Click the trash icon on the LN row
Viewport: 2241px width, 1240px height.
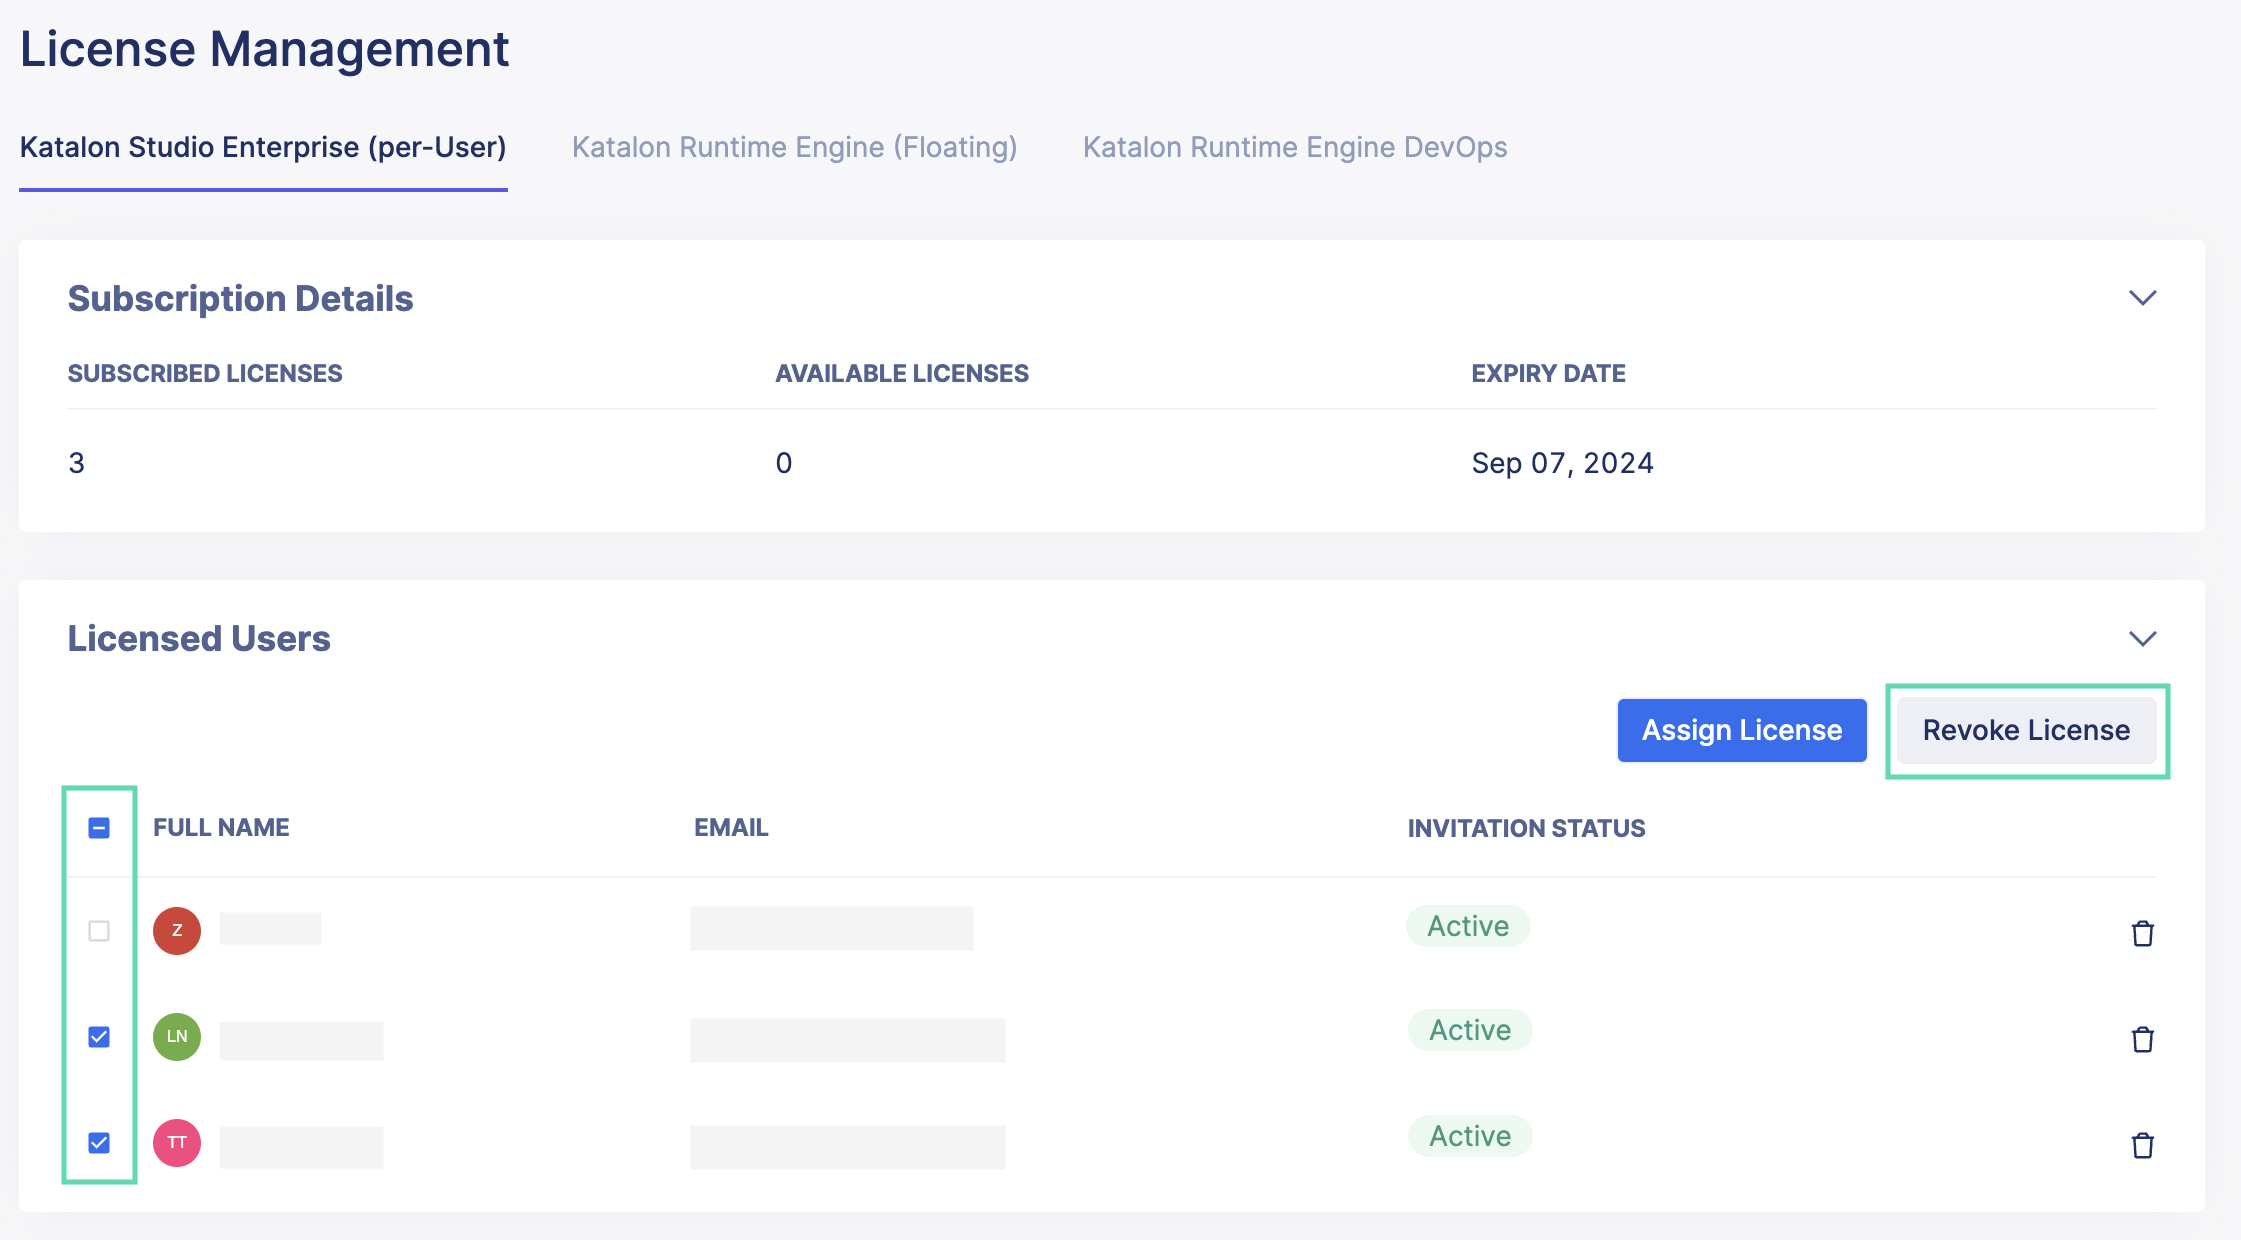[2144, 1040]
